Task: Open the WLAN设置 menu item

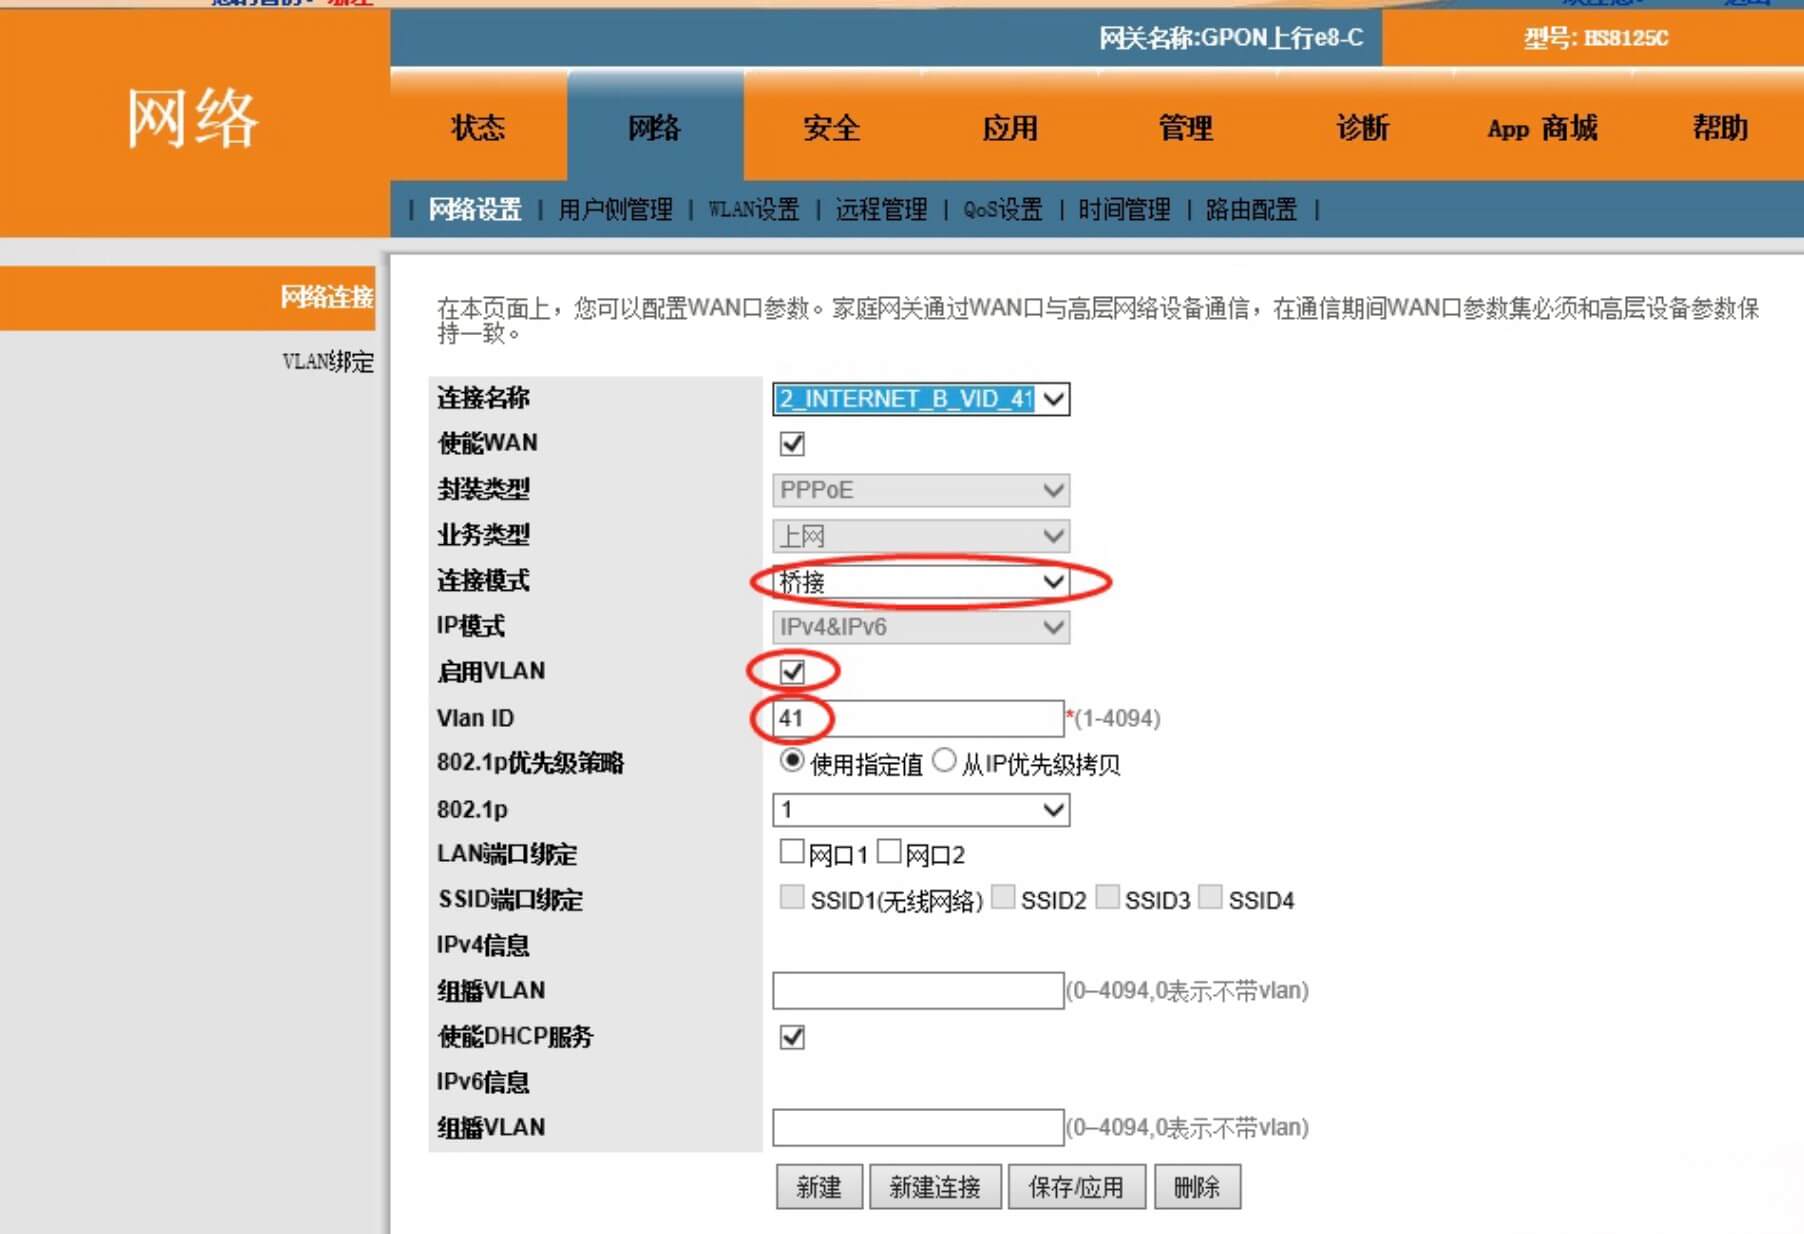Action: pos(753,210)
